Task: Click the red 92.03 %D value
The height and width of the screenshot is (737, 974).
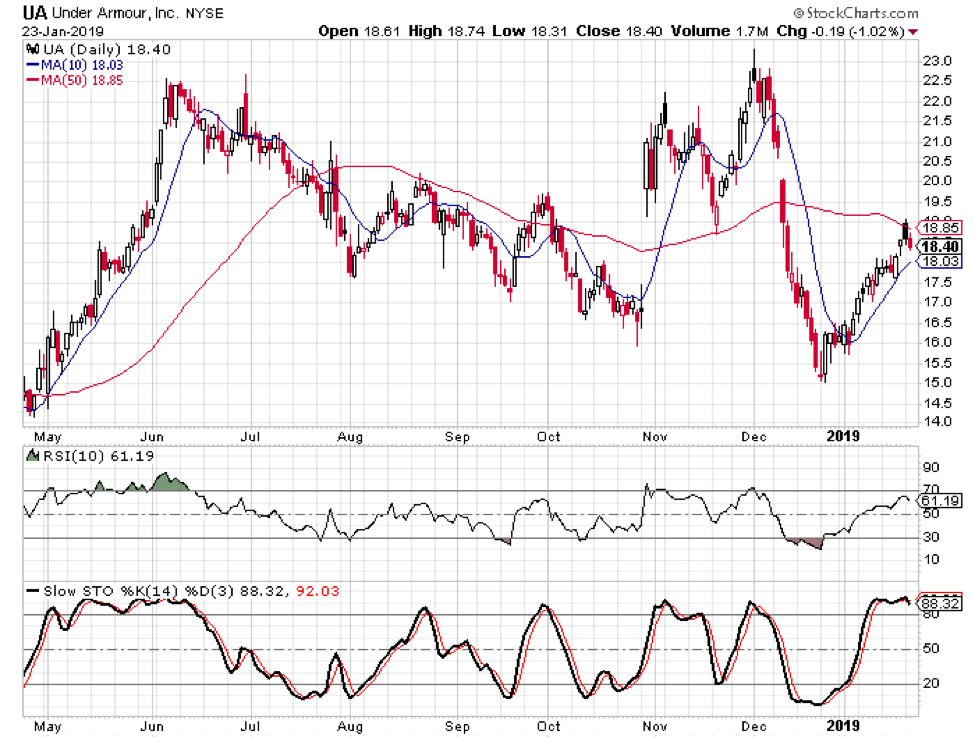Action: point(317,591)
